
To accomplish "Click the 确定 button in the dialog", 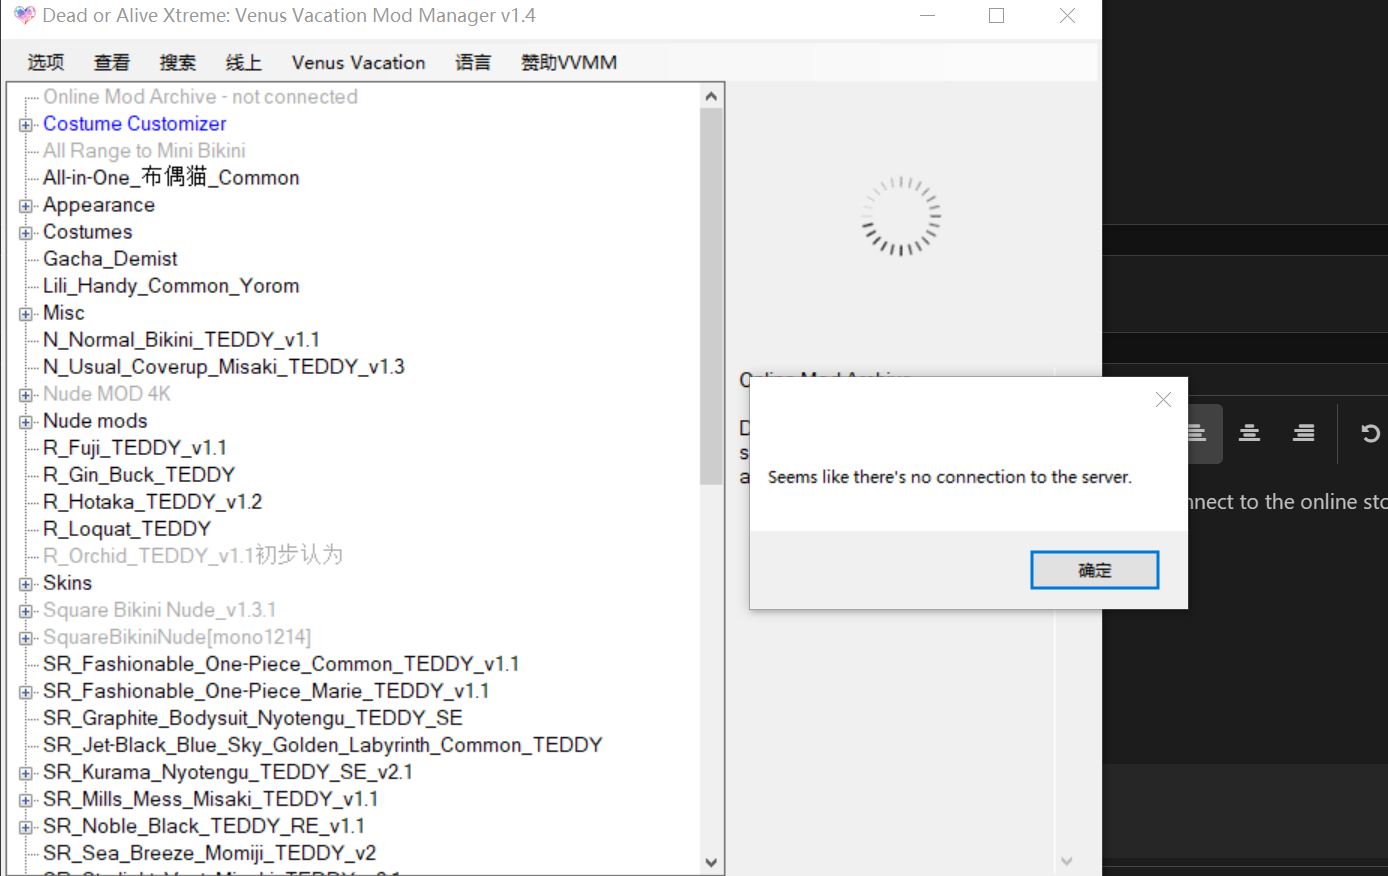I will pos(1095,570).
